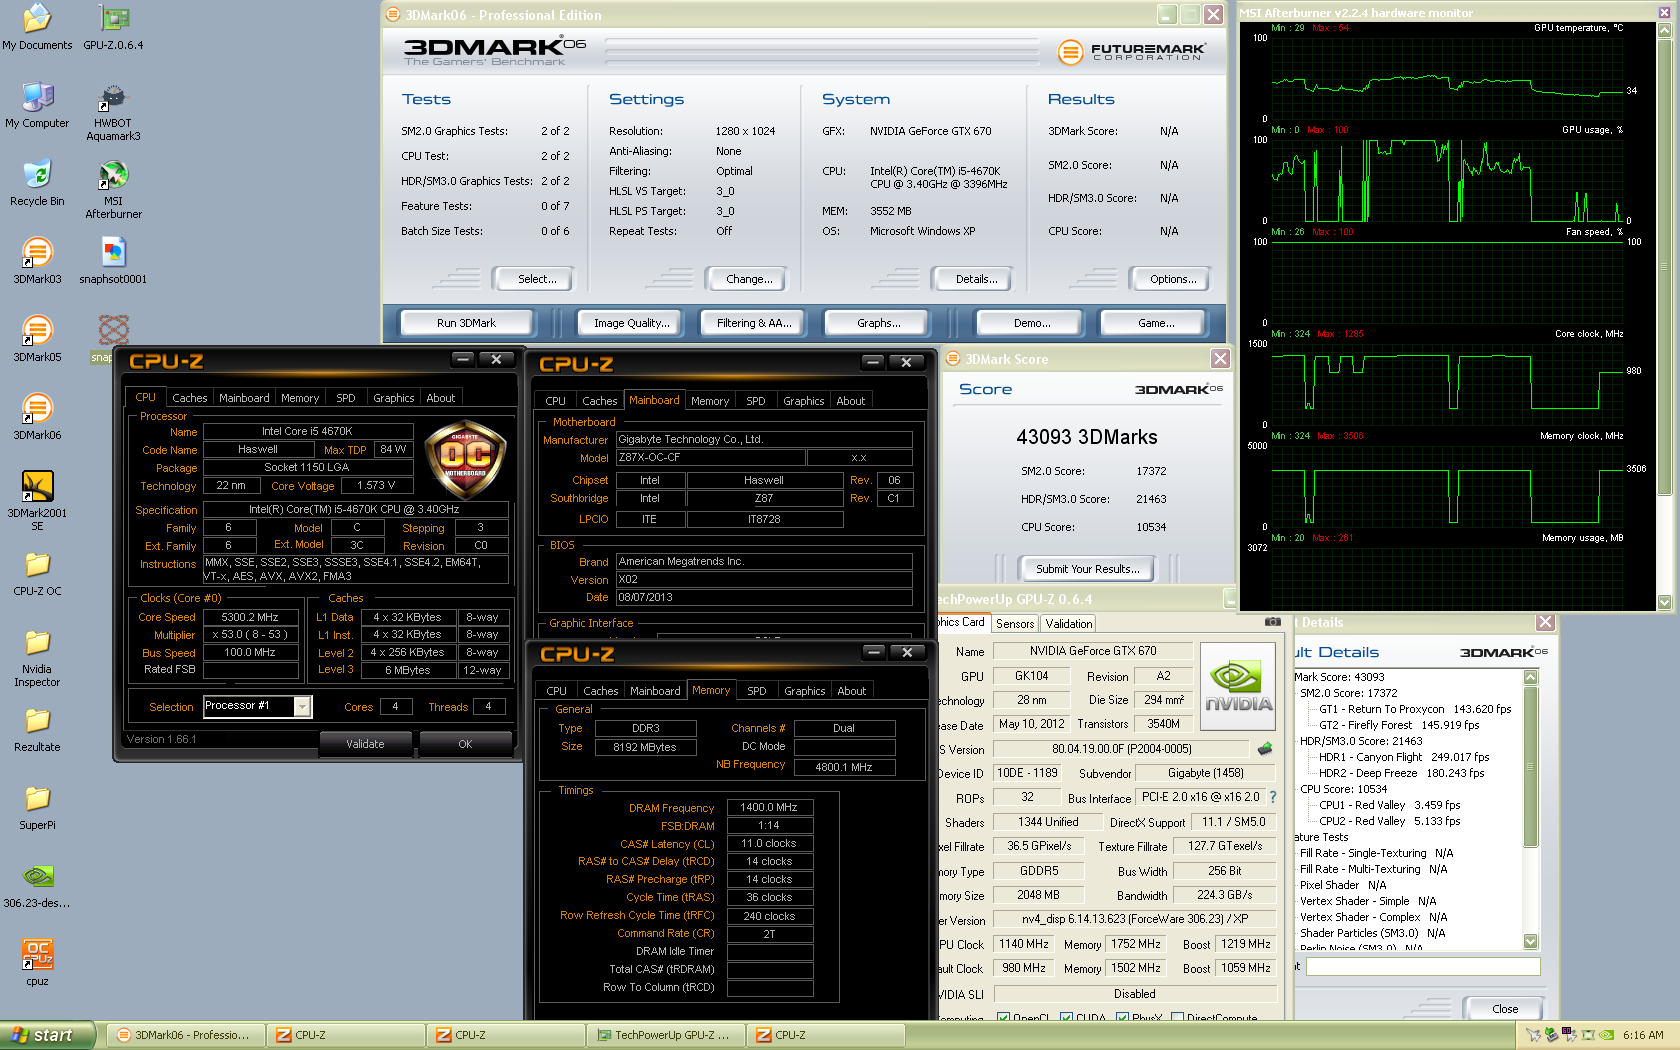Switch to the Validation tab in GPU-Z
This screenshot has width=1680, height=1050.
(x=1069, y=624)
